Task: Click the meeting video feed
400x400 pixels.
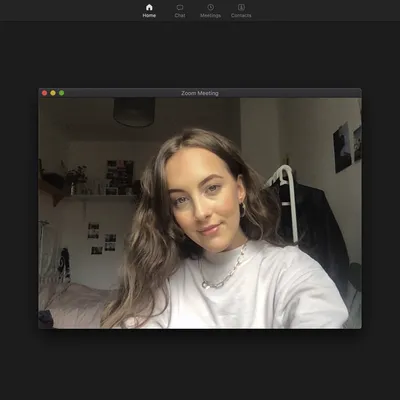Action: [x=200, y=213]
